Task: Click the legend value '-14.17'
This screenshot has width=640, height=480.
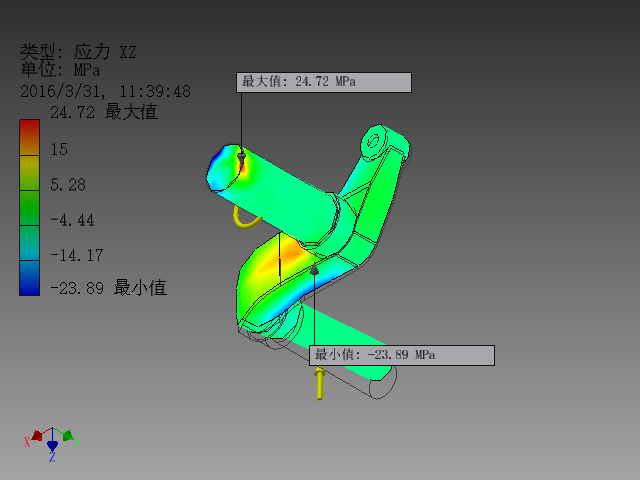Action: coord(77,256)
